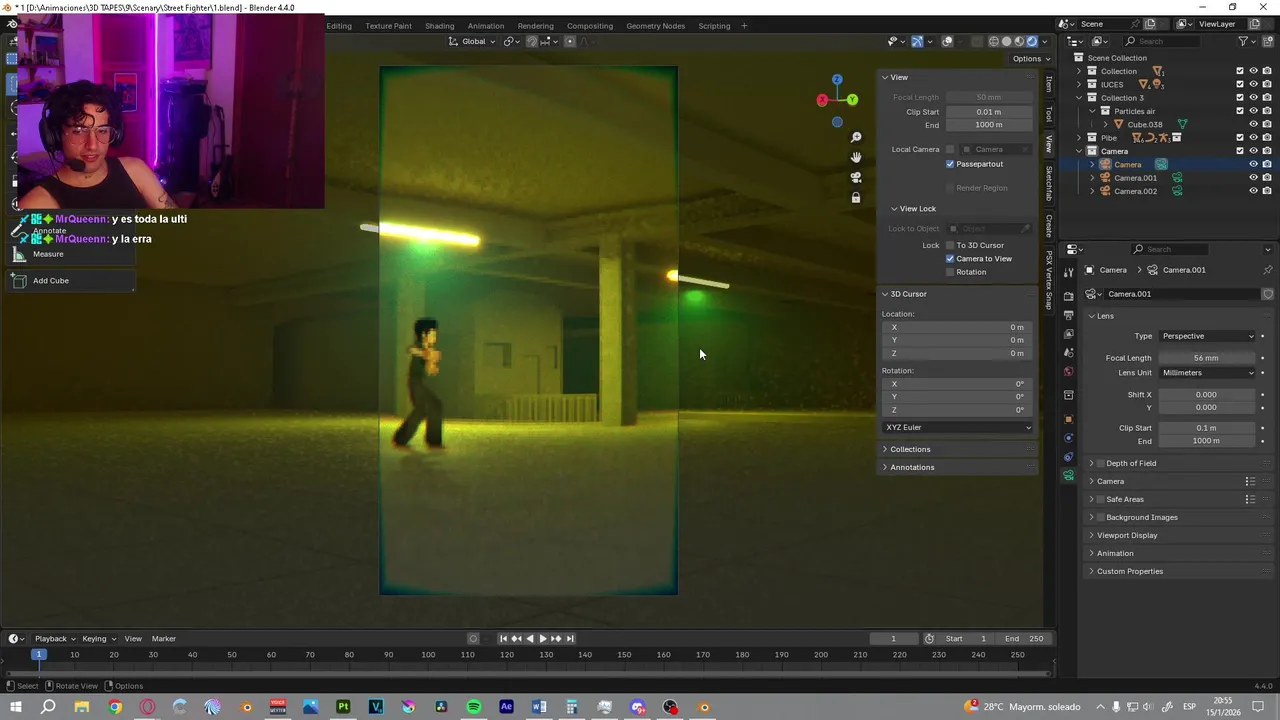
Task: Switch to the Shading workspace tab
Action: click(439, 26)
